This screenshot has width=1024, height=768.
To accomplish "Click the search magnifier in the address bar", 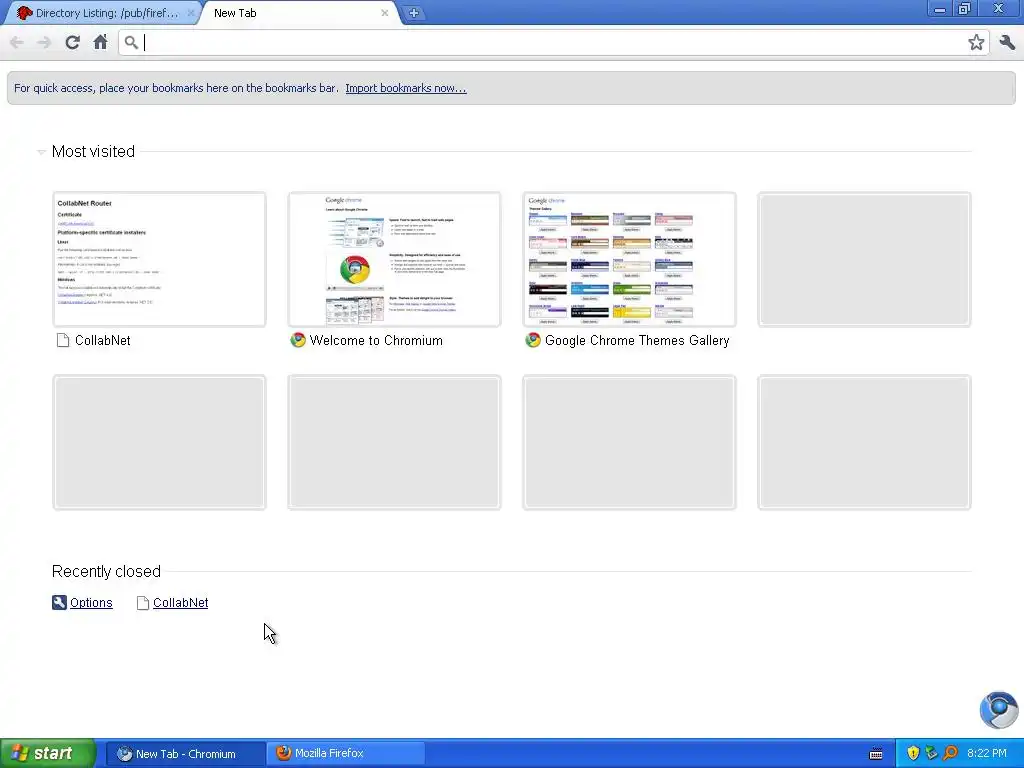I will coord(131,42).
